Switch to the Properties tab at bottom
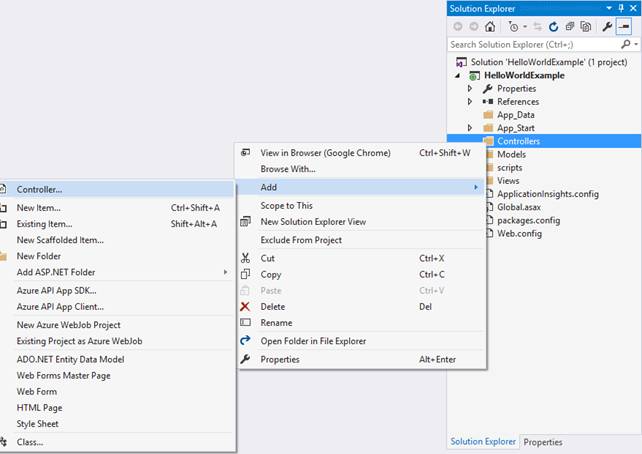 coord(543,442)
